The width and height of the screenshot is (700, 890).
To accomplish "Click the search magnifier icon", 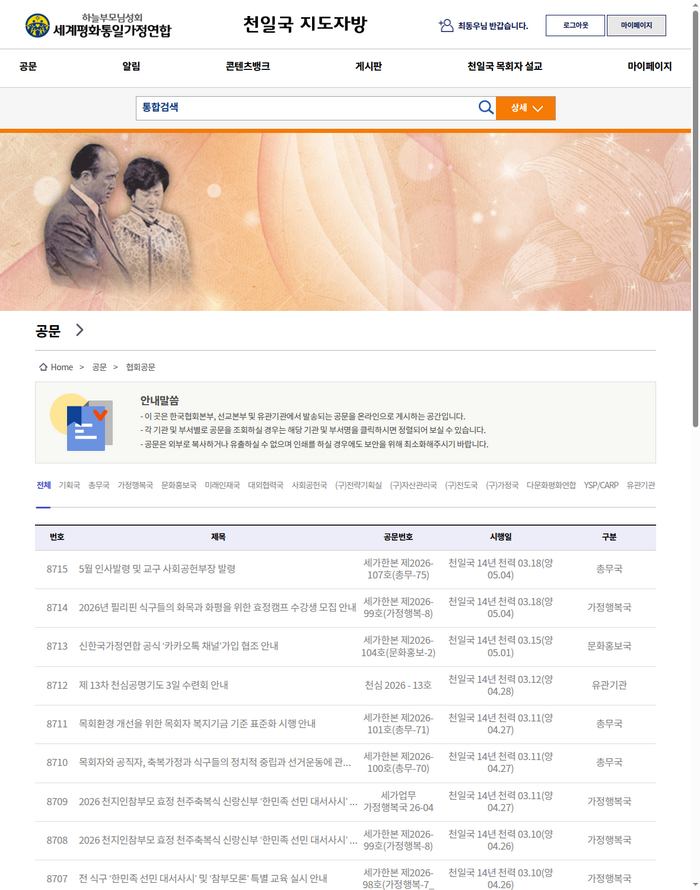I will [x=485, y=107].
